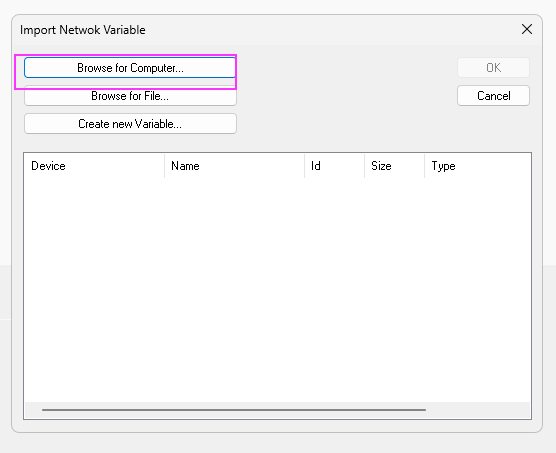Image resolution: width=556 pixels, height=453 pixels.
Task: Cancel the Import Netwok Variable dialog
Action: 493,96
